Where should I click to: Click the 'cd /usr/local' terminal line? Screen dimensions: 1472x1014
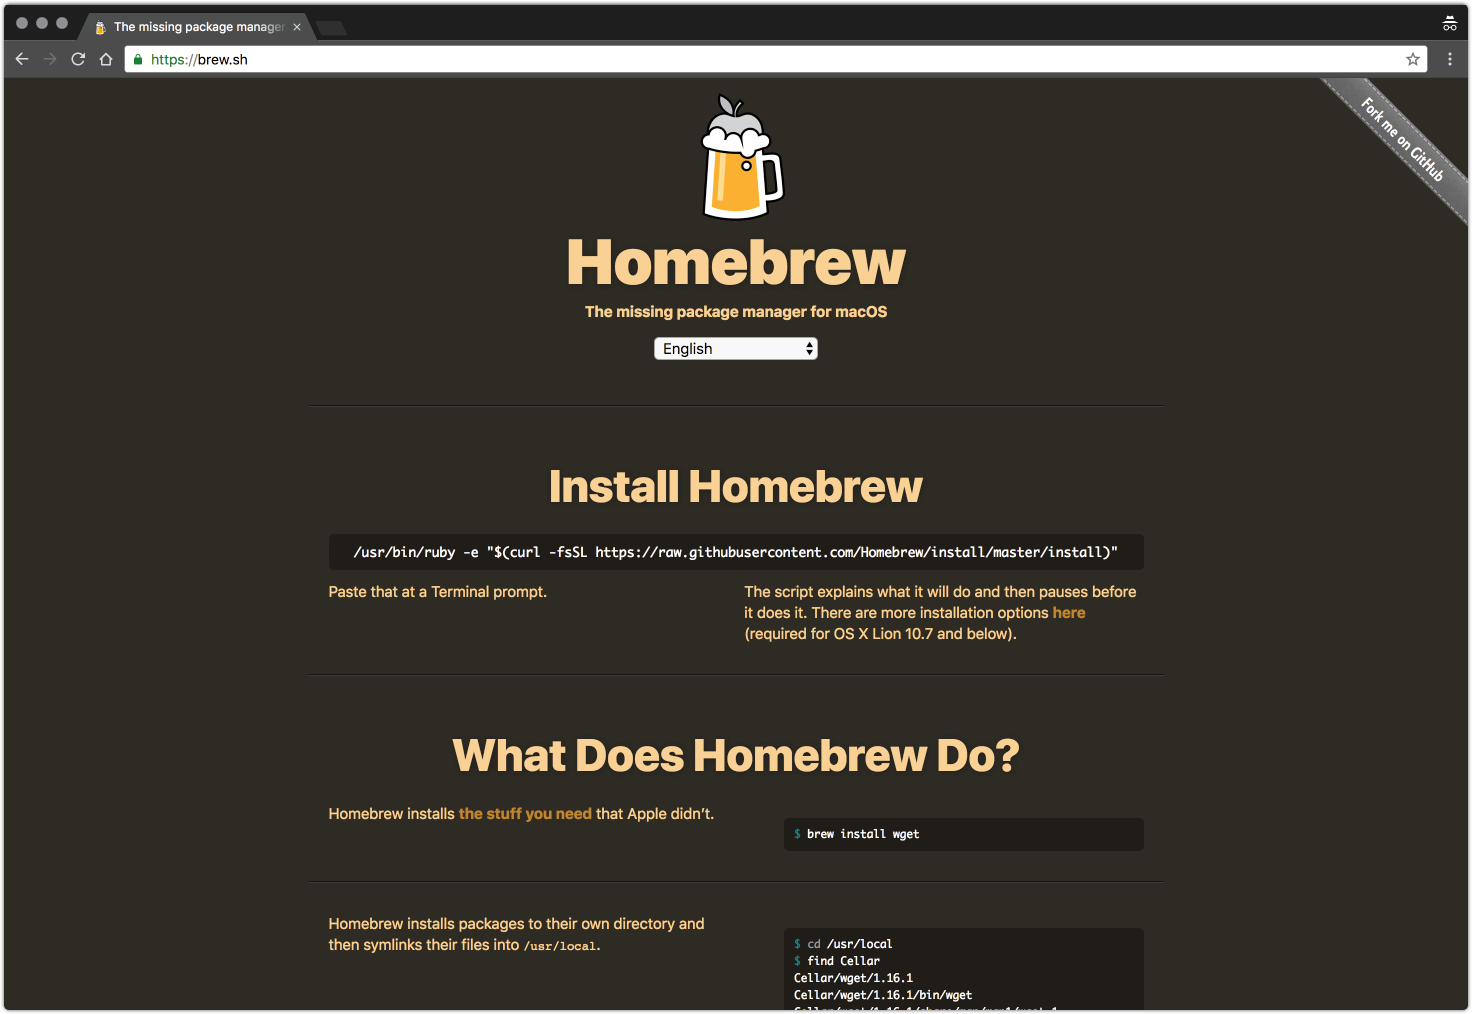point(843,944)
